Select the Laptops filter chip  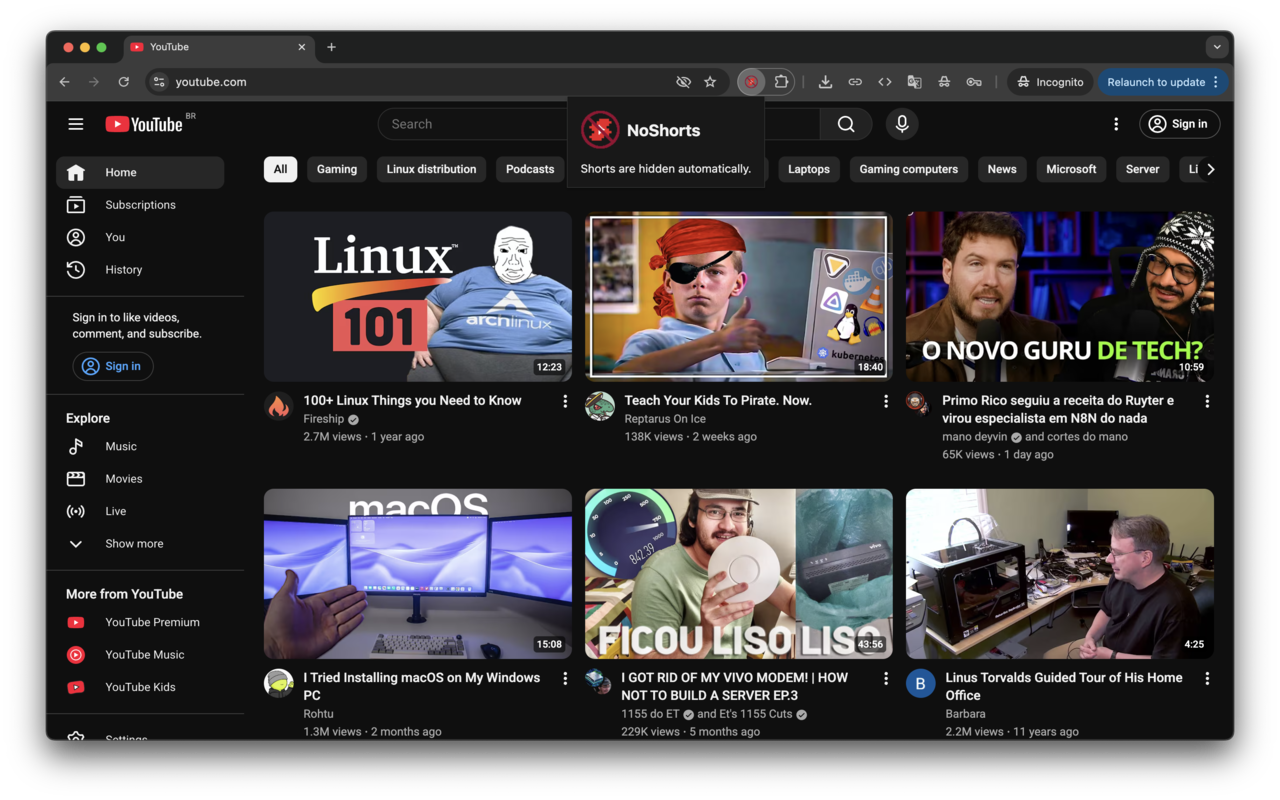(x=809, y=169)
